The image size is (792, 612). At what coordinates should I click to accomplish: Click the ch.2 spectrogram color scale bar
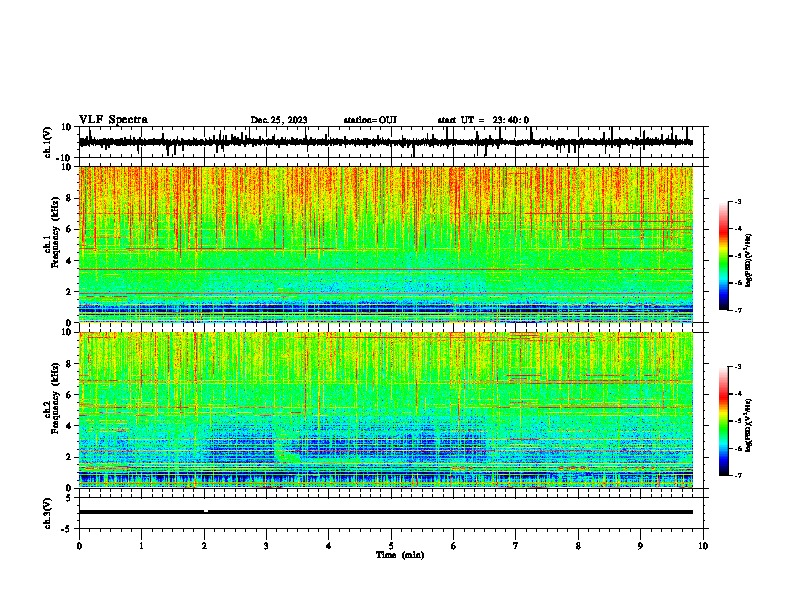coord(723,421)
